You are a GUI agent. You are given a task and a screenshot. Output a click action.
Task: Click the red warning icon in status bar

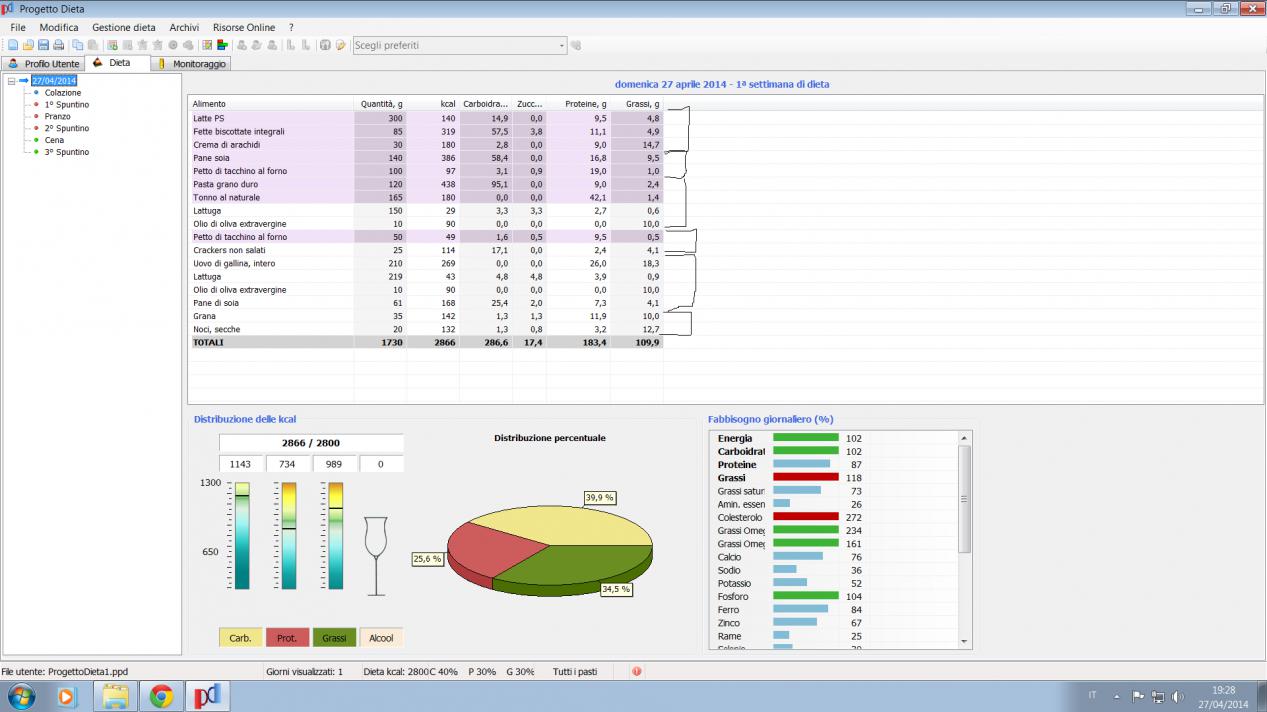(x=637, y=672)
